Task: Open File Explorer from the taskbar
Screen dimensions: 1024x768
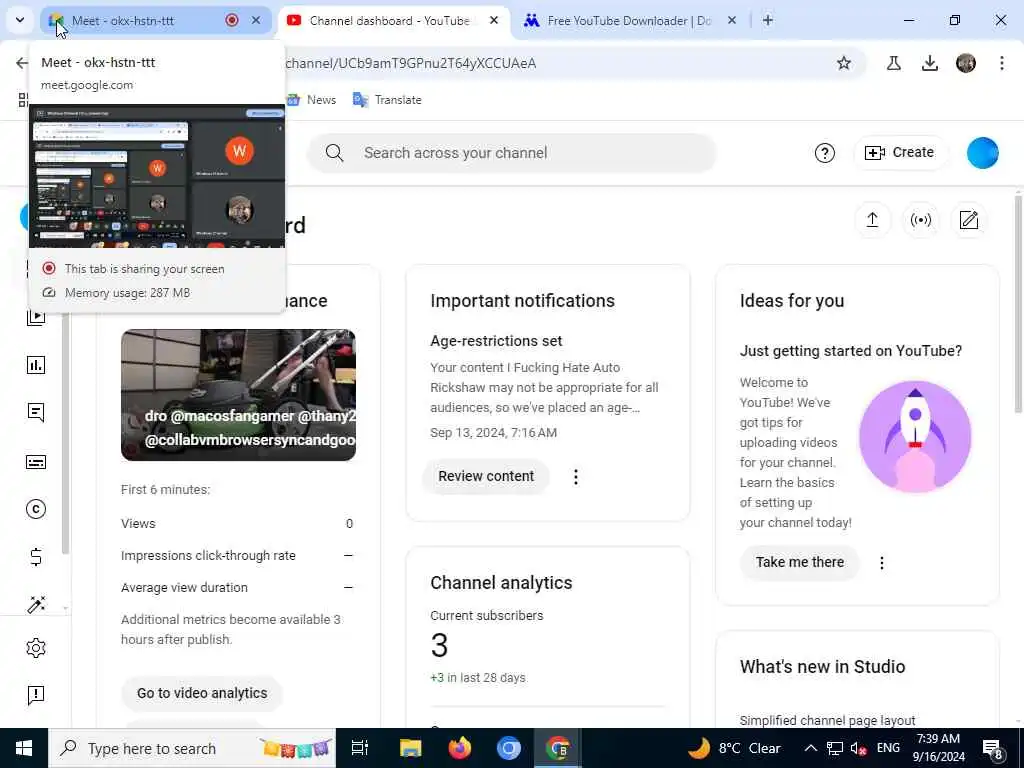Action: point(410,748)
